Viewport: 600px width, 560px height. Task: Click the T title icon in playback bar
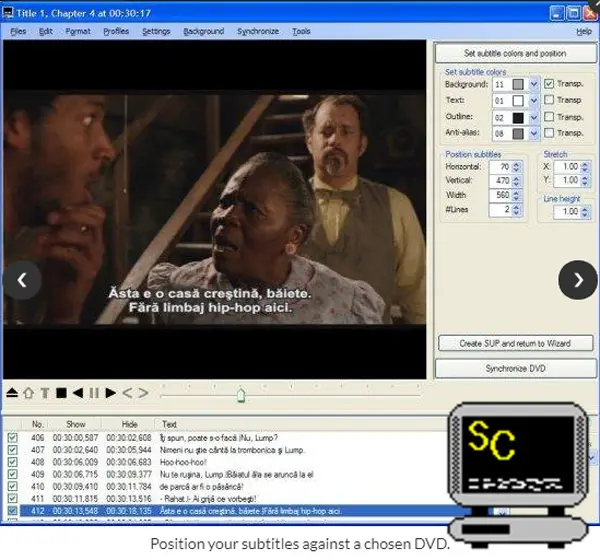tap(45, 393)
